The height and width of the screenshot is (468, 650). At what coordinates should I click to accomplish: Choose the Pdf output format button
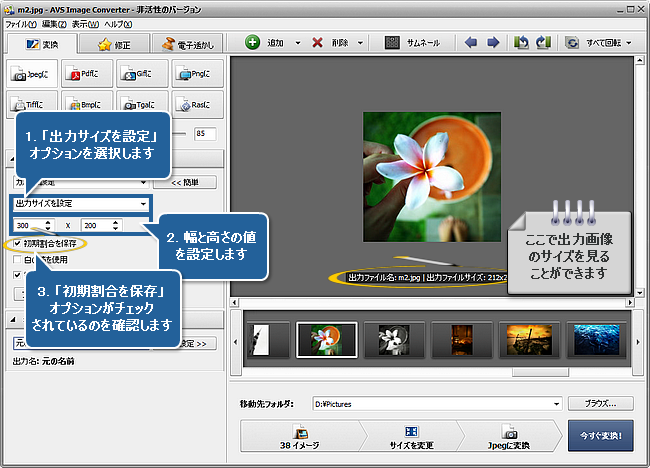point(86,73)
